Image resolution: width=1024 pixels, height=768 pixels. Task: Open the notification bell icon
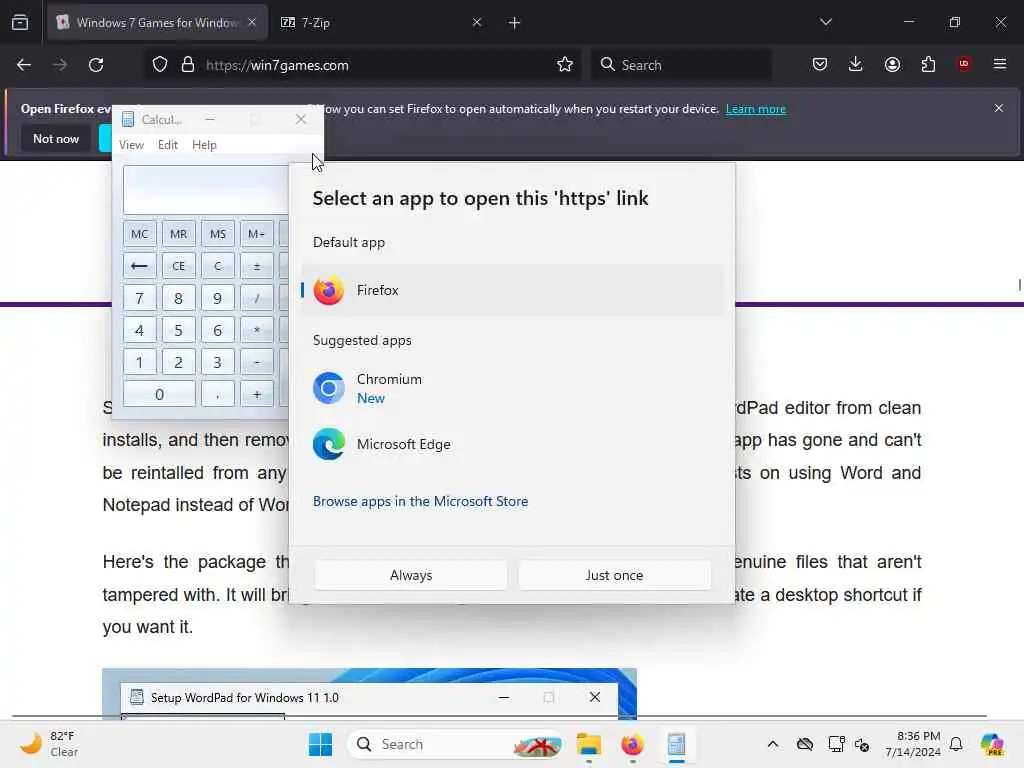pyautogui.click(x=956, y=744)
